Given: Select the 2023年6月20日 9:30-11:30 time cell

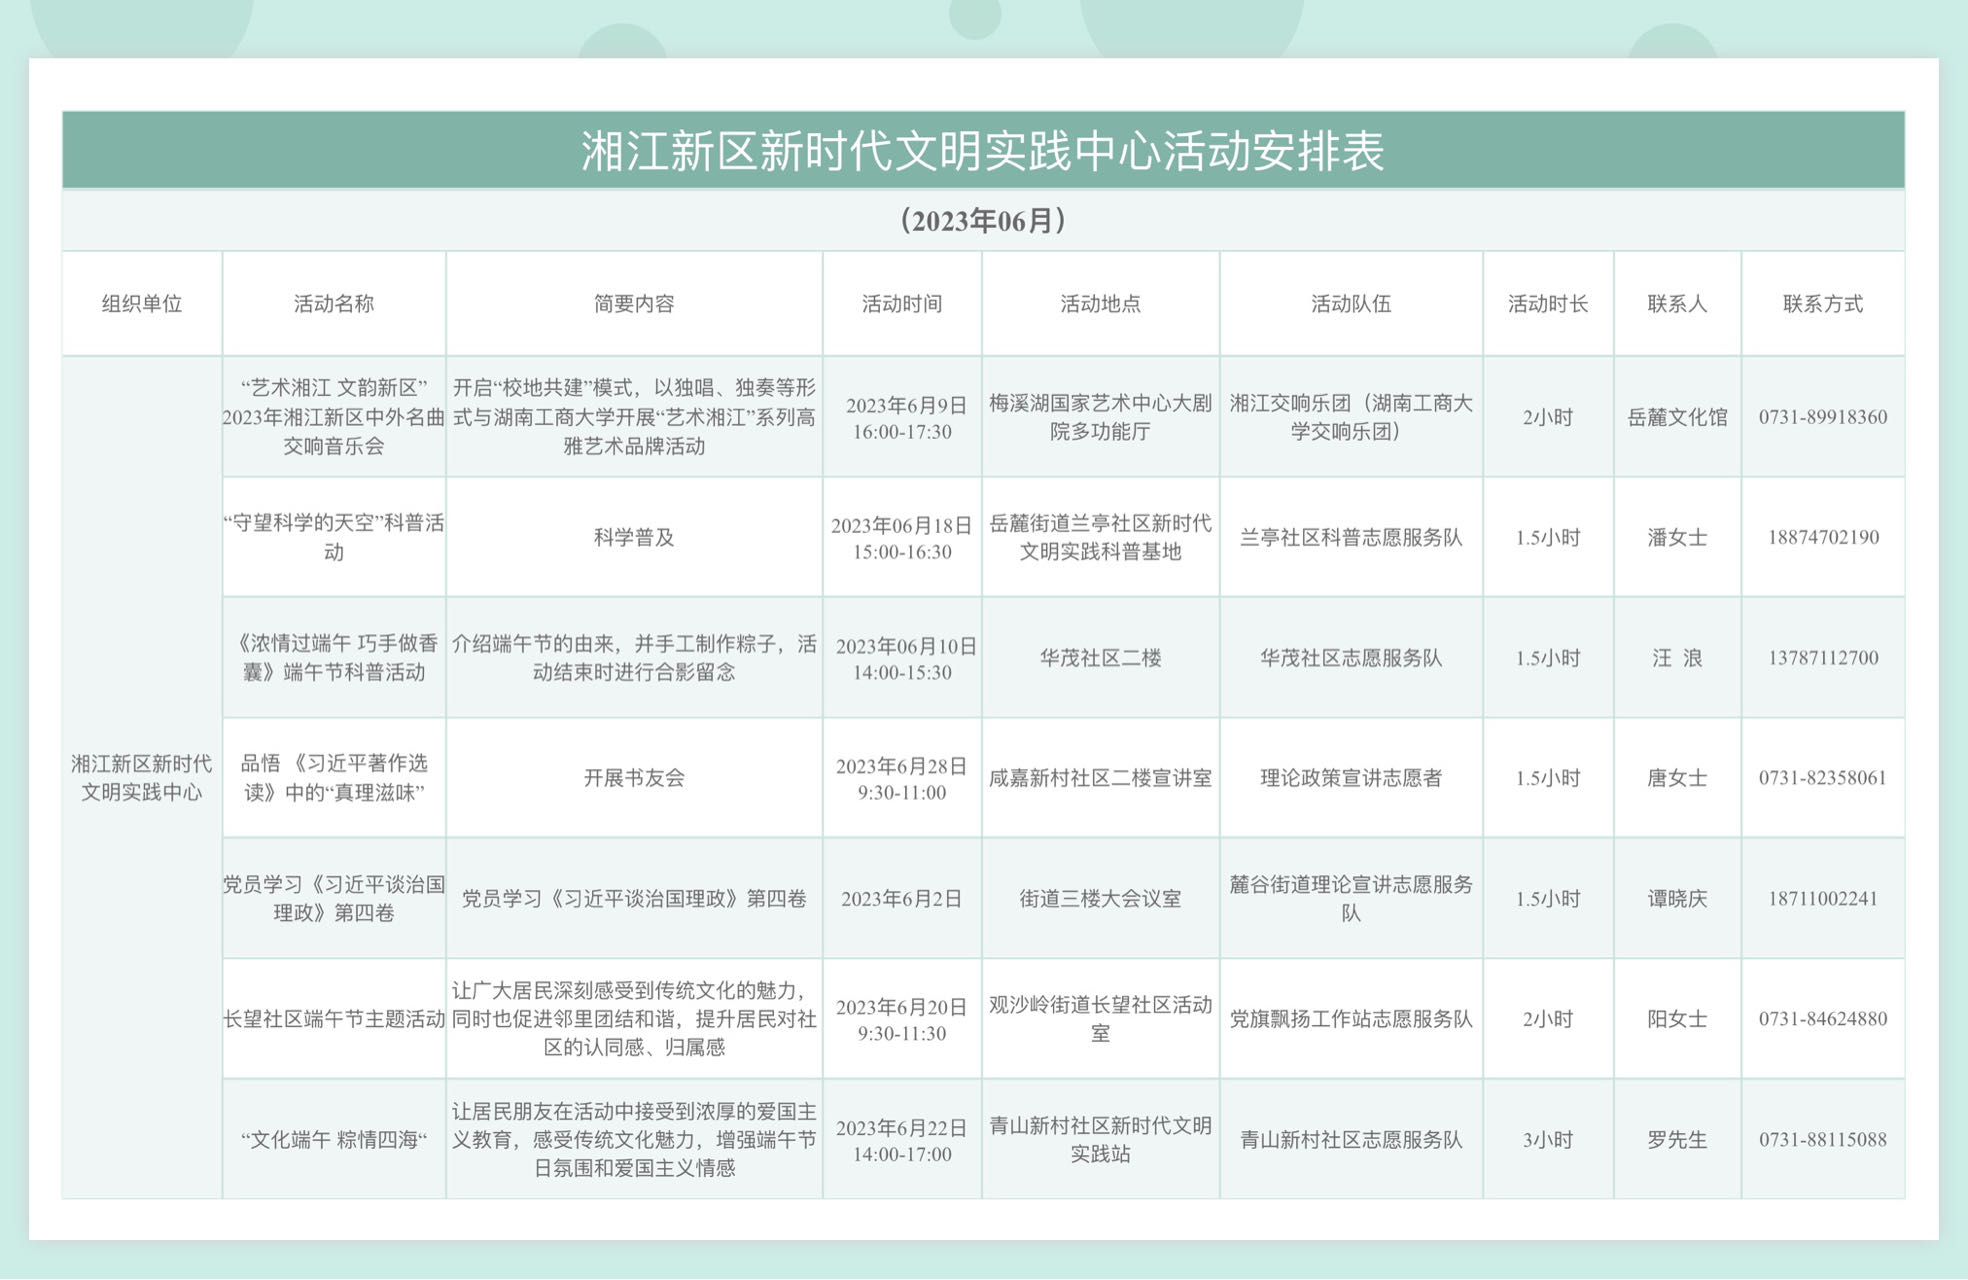Looking at the screenshot, I should (902, 1019).
